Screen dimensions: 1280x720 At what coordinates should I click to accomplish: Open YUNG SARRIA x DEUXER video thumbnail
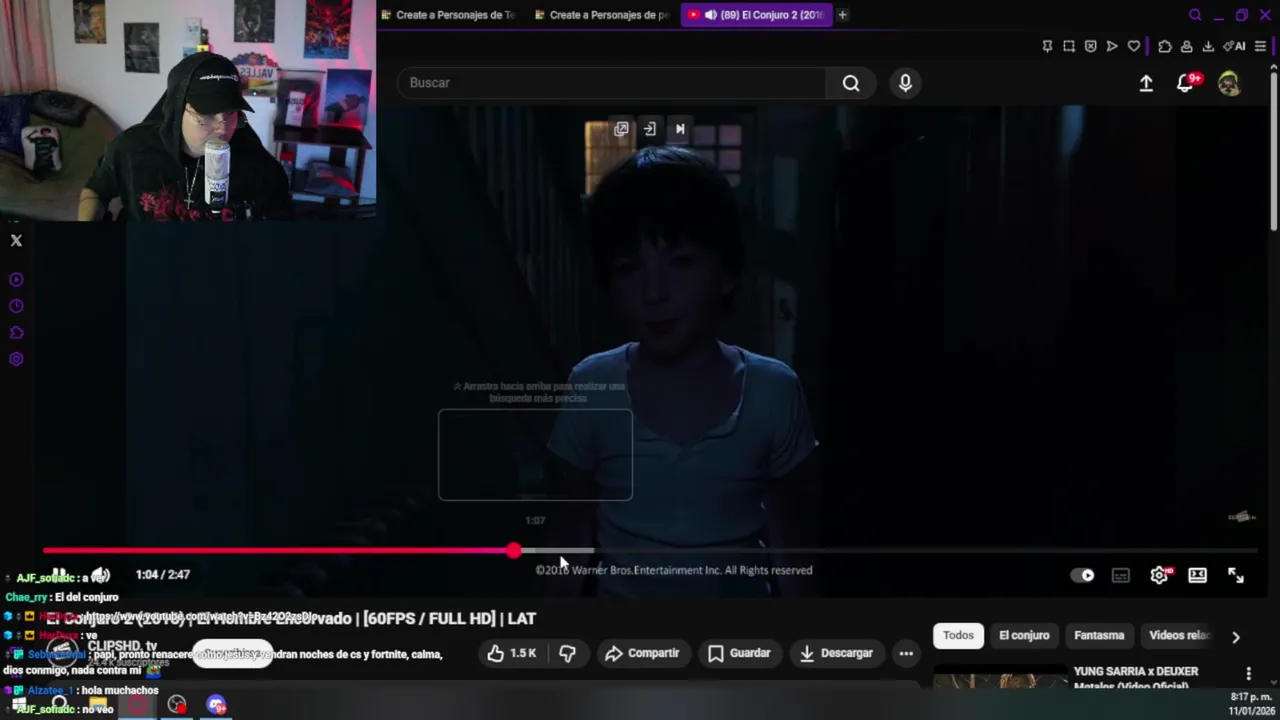1000,679
